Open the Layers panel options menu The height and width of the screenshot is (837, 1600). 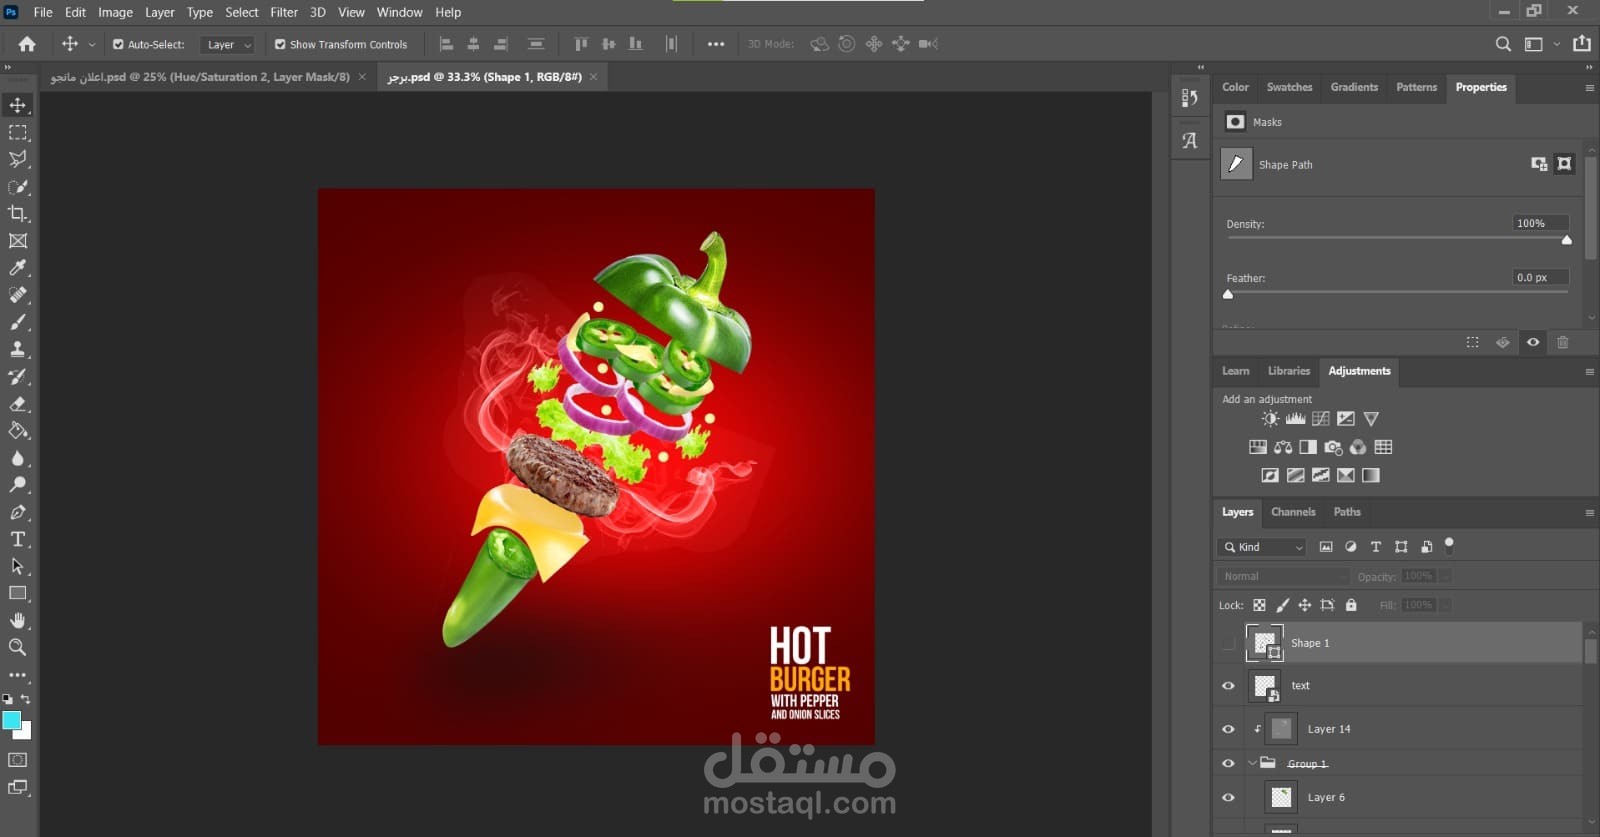(1589, 513)
